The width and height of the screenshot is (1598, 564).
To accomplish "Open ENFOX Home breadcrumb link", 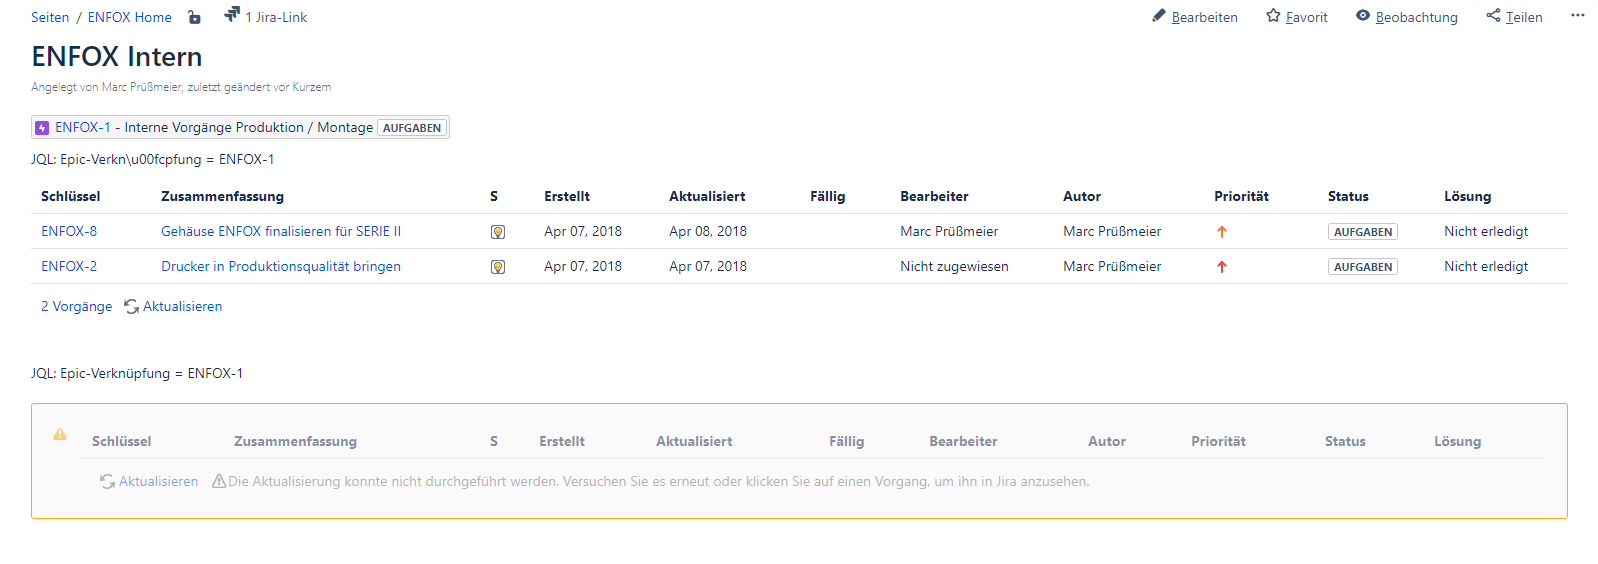I will [x=130, y=17].
